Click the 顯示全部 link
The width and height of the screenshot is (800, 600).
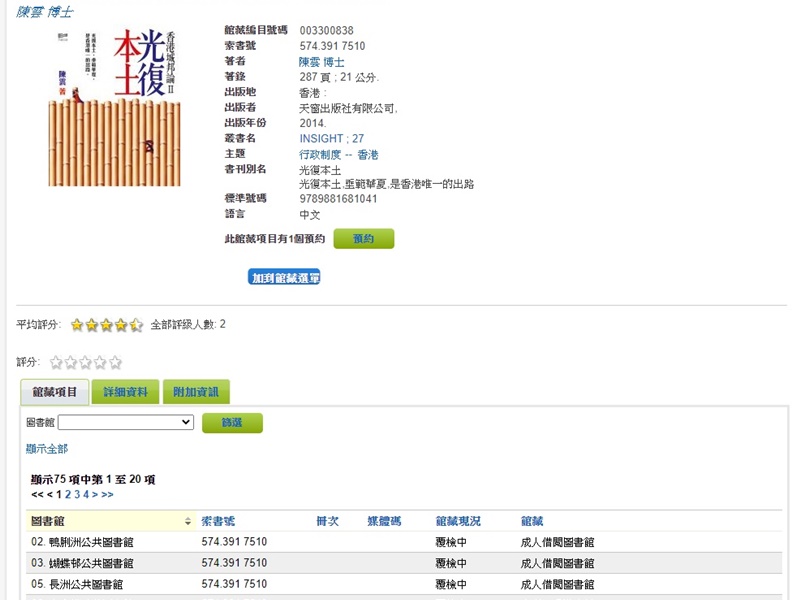point(47,449)
